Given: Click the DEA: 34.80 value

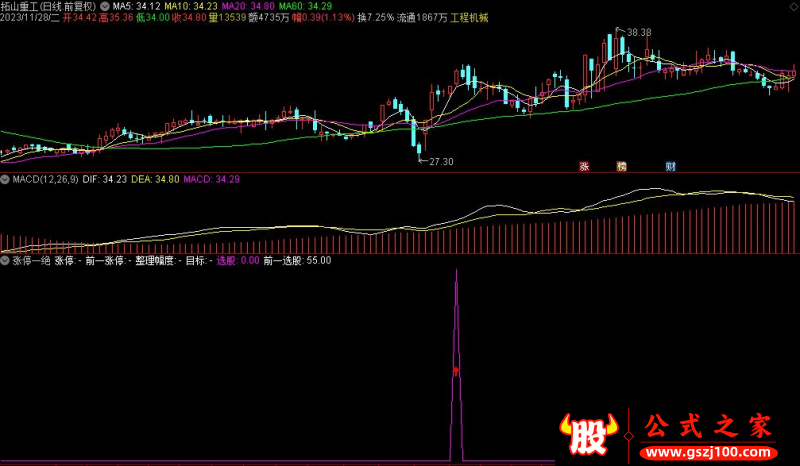Looking at the screenshot, I should pyautogui.click(x=156, y=179).
